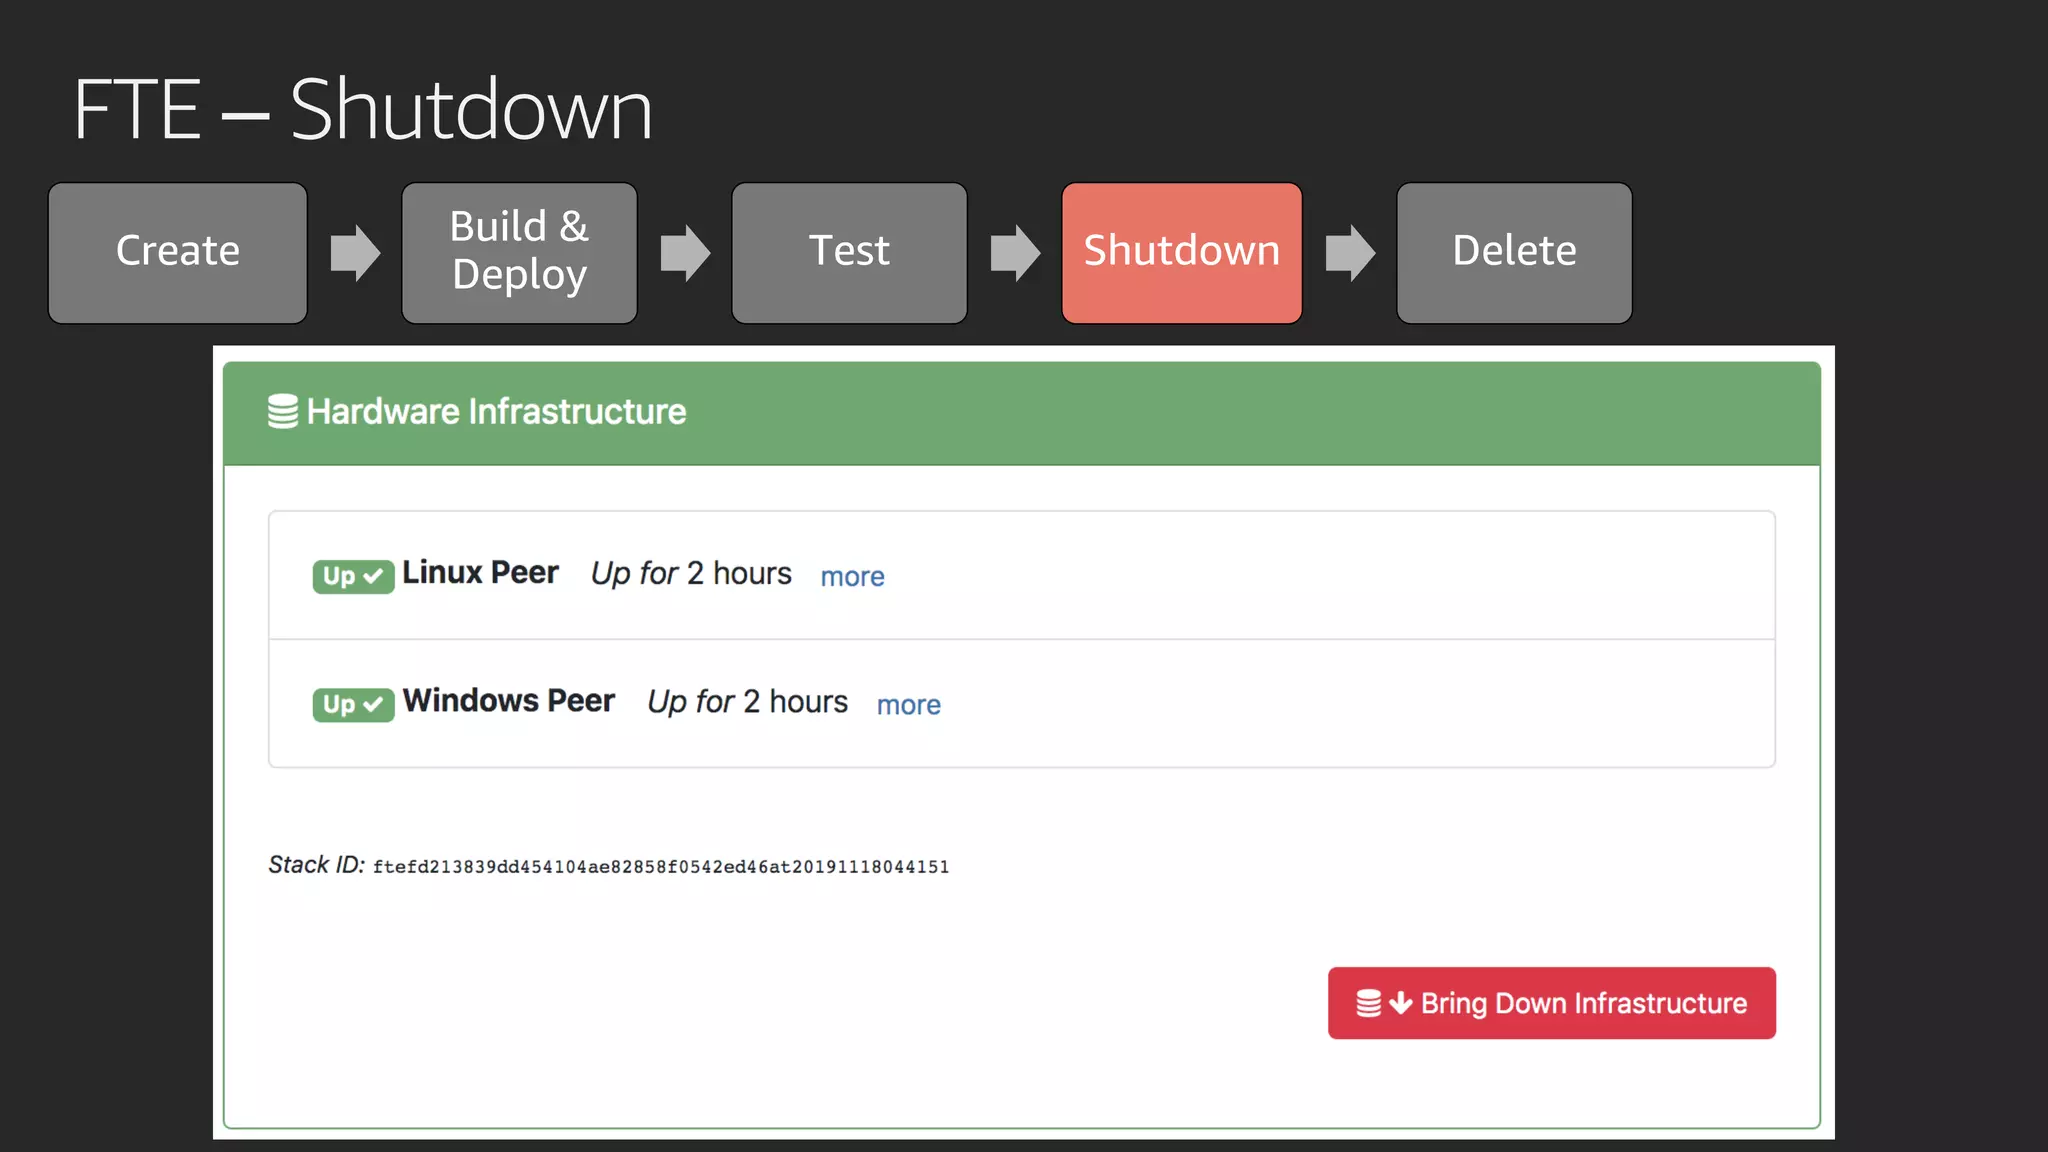The image size is (2048, 1152).
Task: Select the Build & Deploy stage
Action: point(519,253)
